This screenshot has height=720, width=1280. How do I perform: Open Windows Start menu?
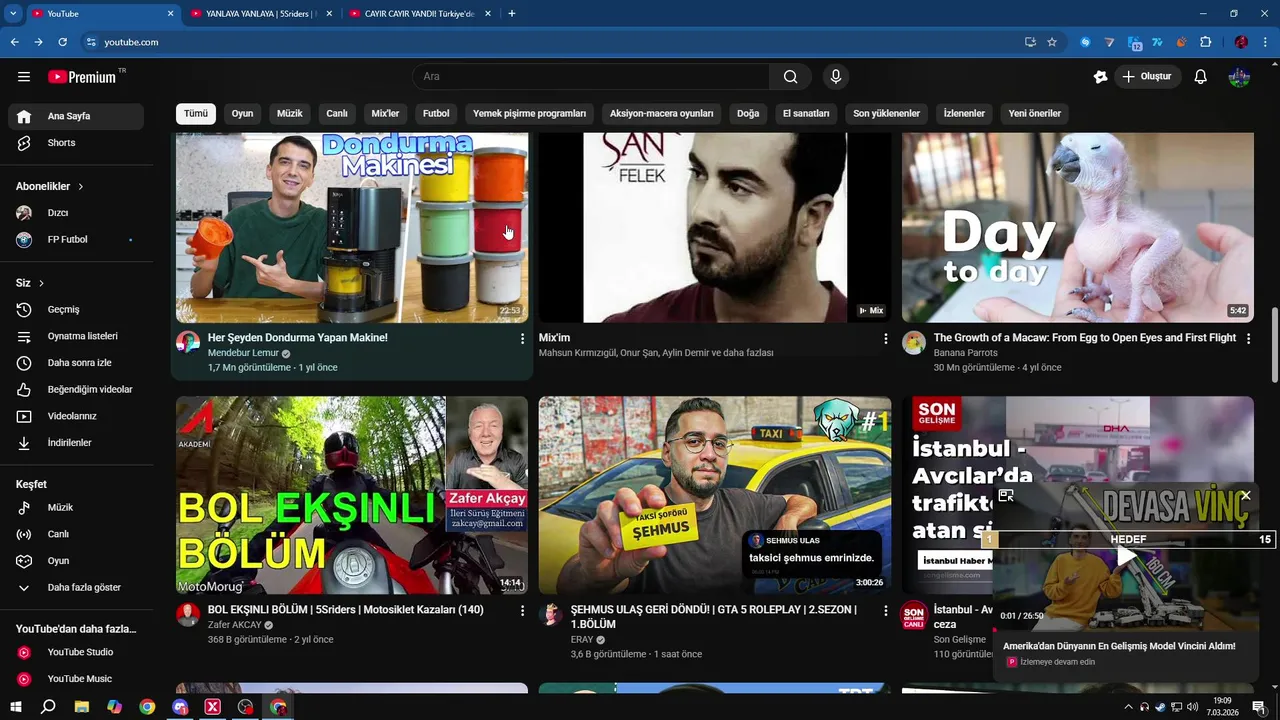[16, 707]
